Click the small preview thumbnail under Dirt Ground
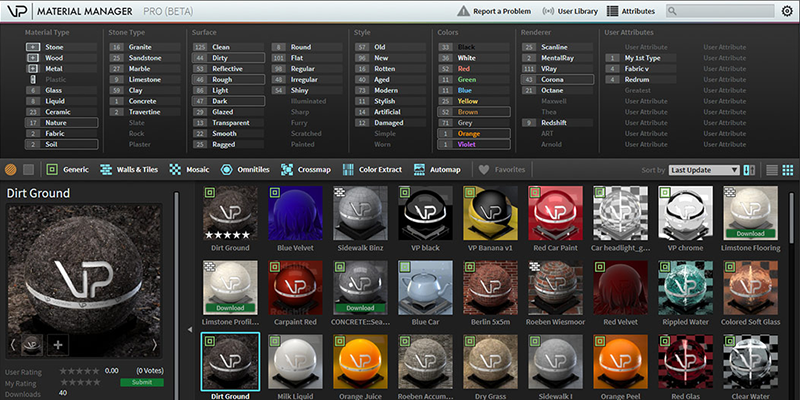The image size is (800, 400). click(32, 345)
